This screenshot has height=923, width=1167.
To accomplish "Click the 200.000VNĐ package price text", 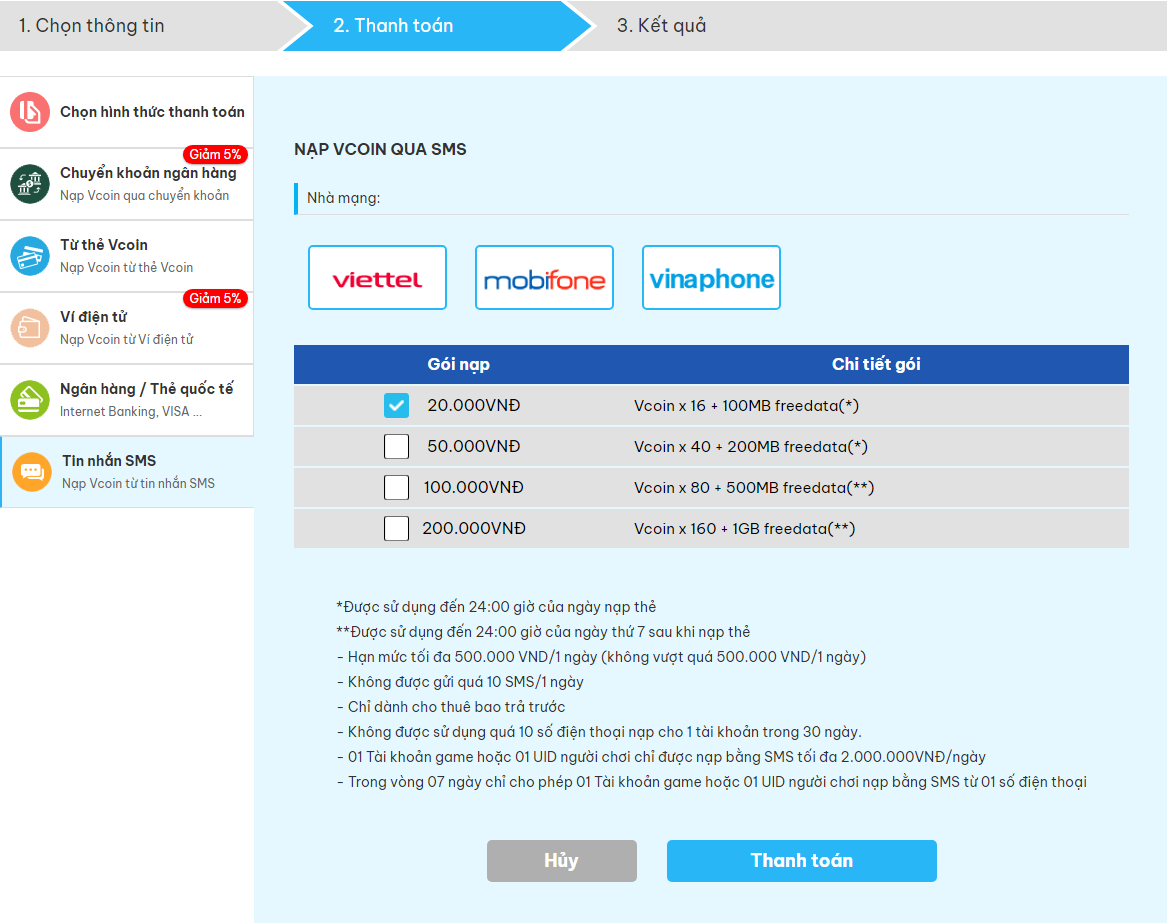I will 474,528.
